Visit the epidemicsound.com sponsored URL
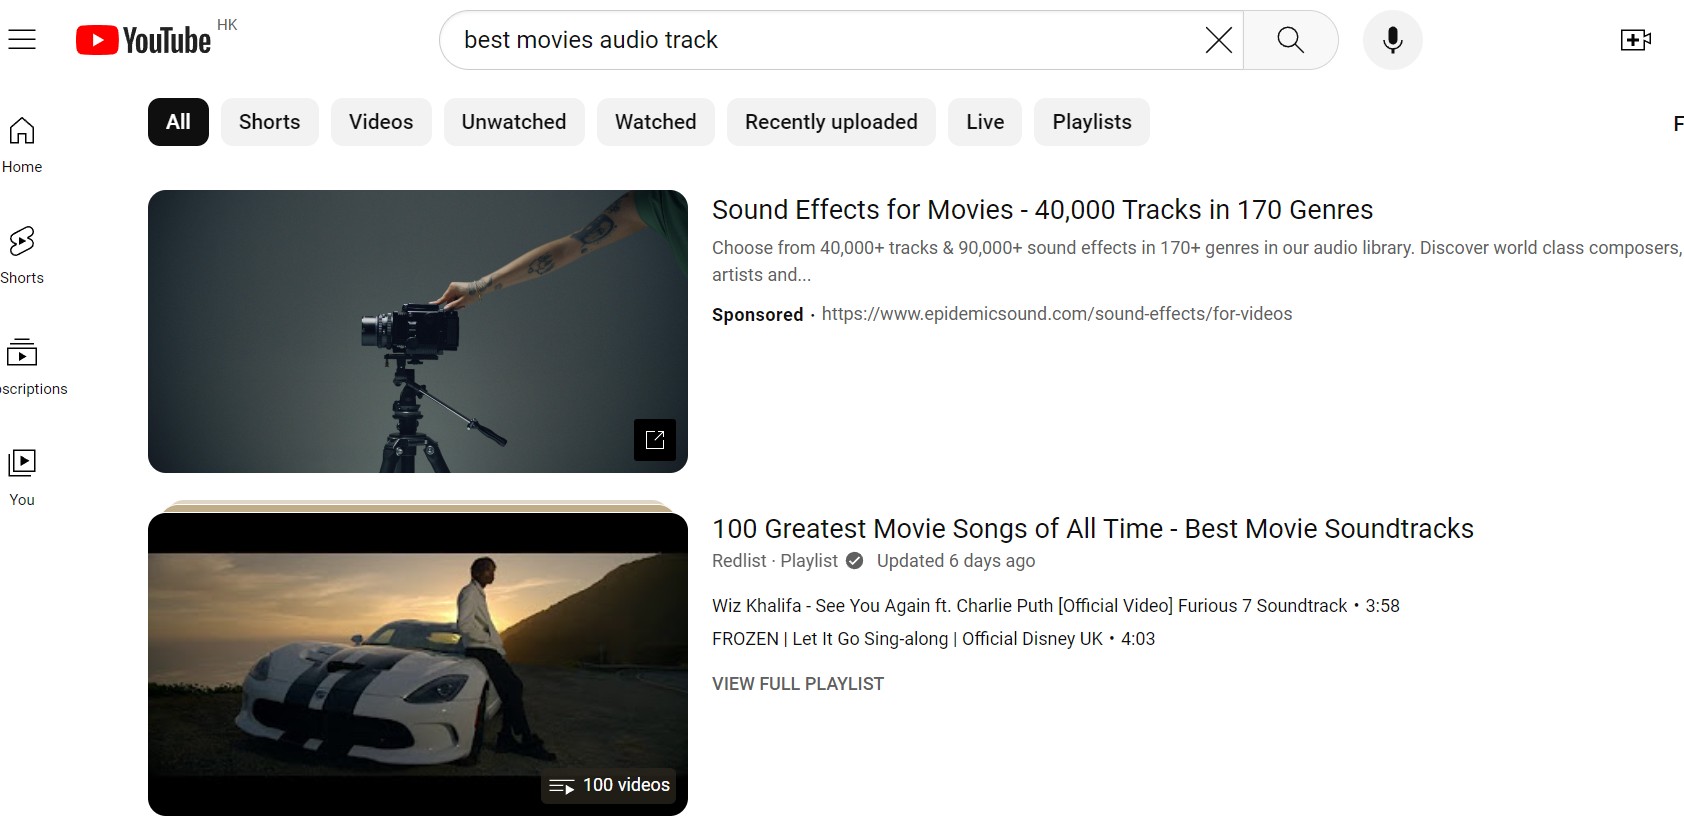 (x=1057, y=314)
